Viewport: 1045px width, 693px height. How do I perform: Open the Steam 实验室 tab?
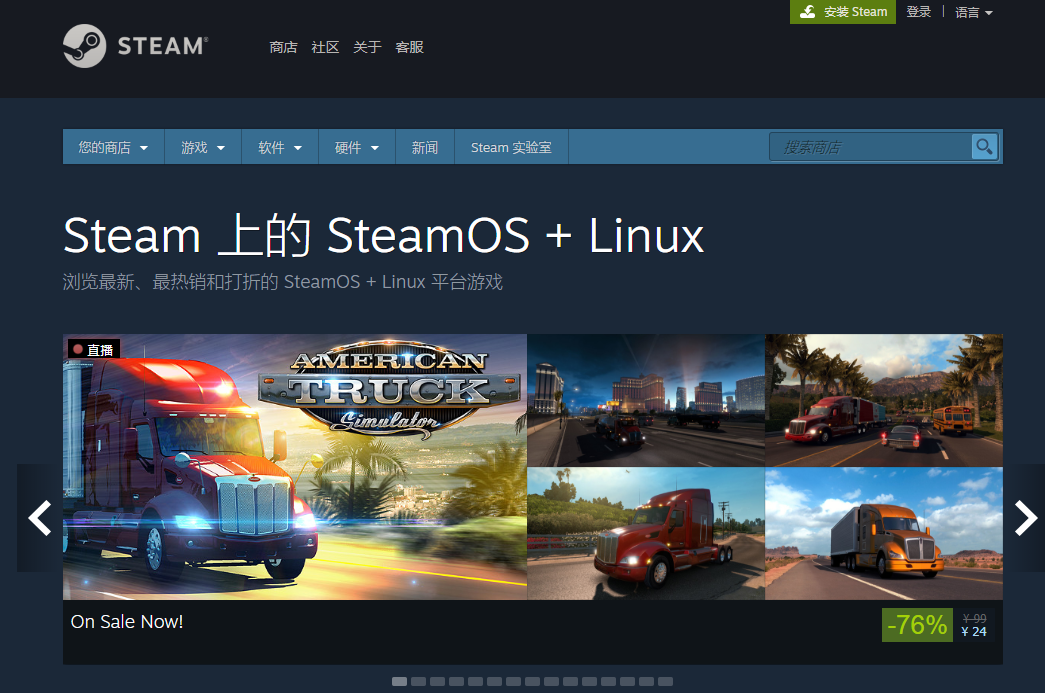(511, 147)
